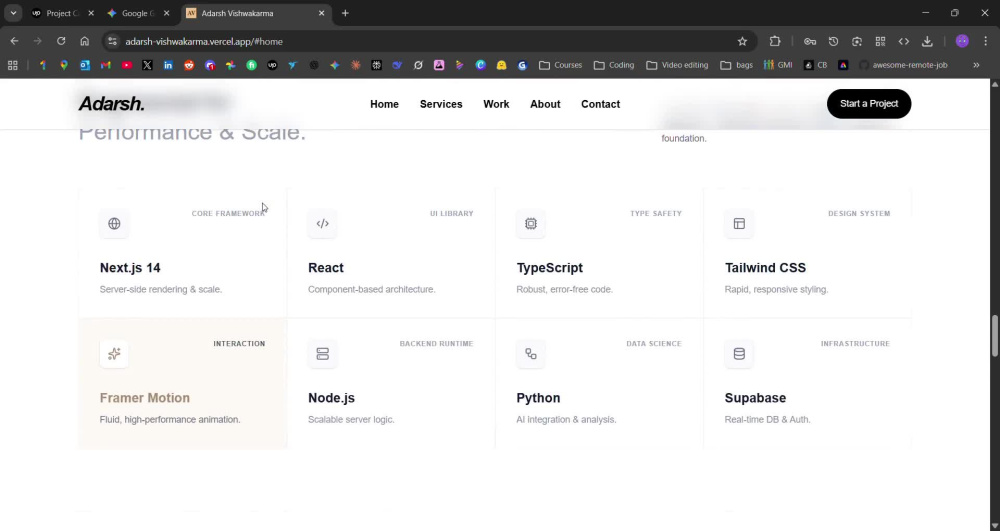Click the sparkle icon on the Framer Motion card
1000x531 pixels.
point(114,354)
